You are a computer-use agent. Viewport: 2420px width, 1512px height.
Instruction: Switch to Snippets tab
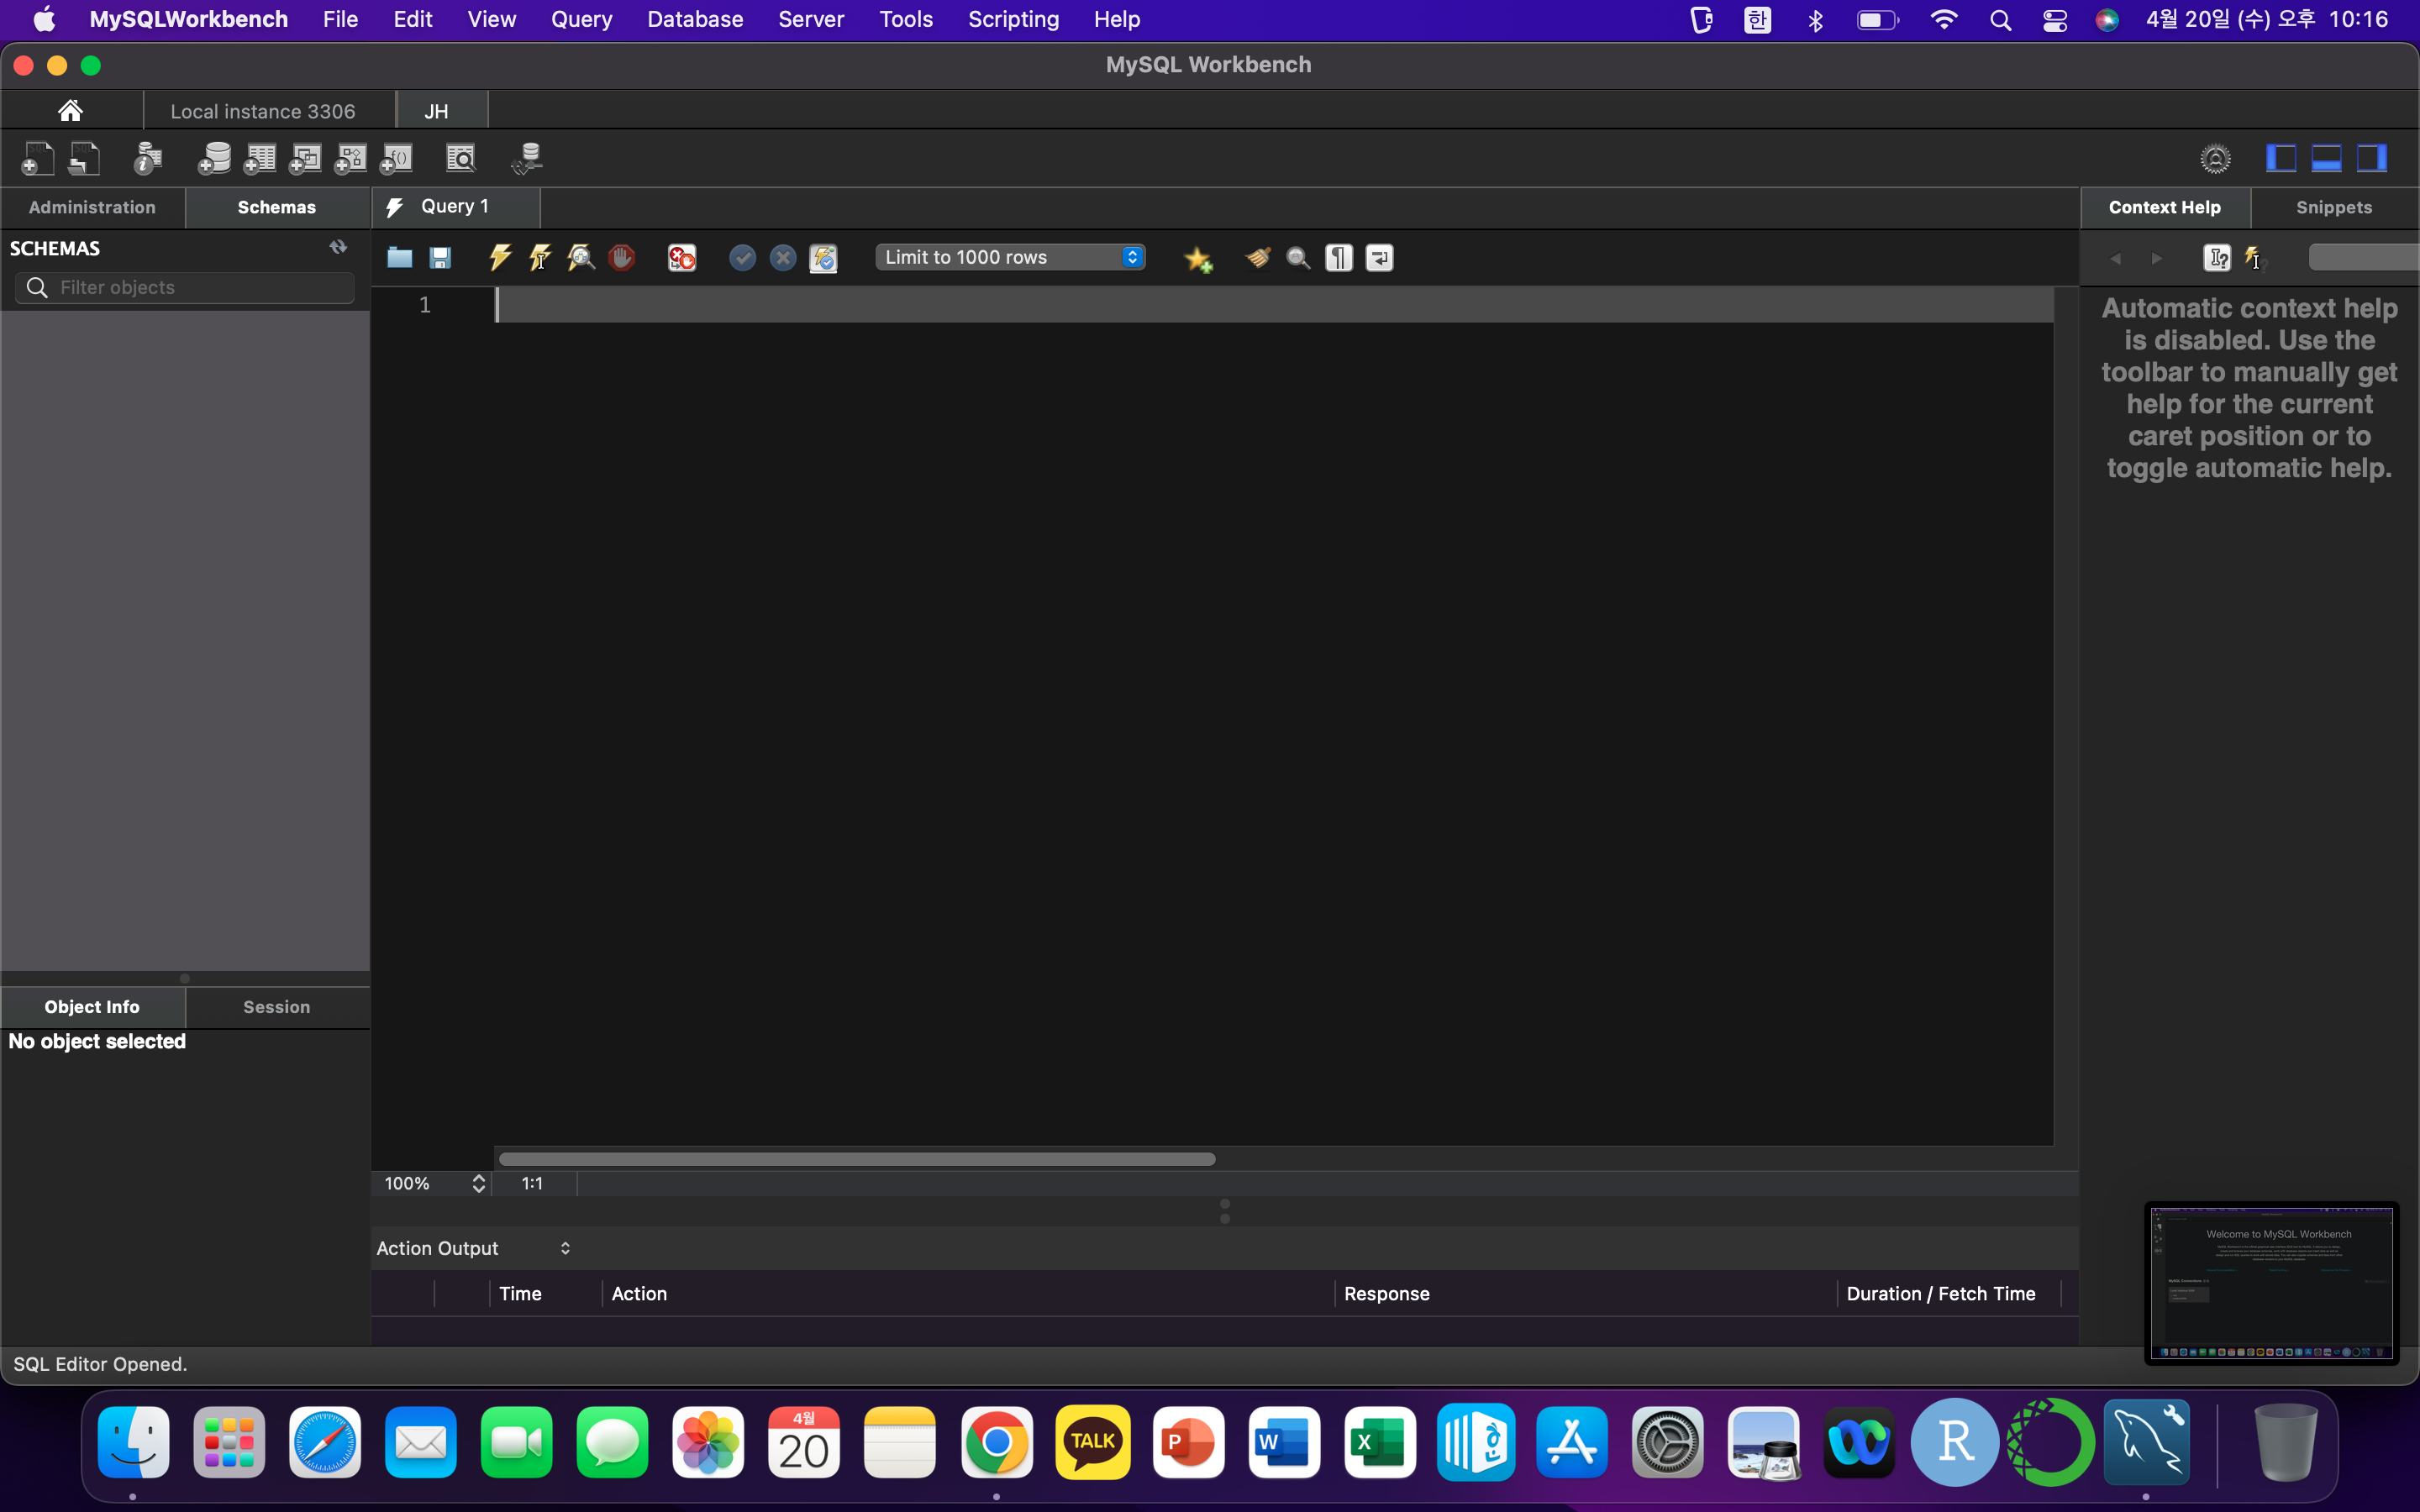point(2334,207)
